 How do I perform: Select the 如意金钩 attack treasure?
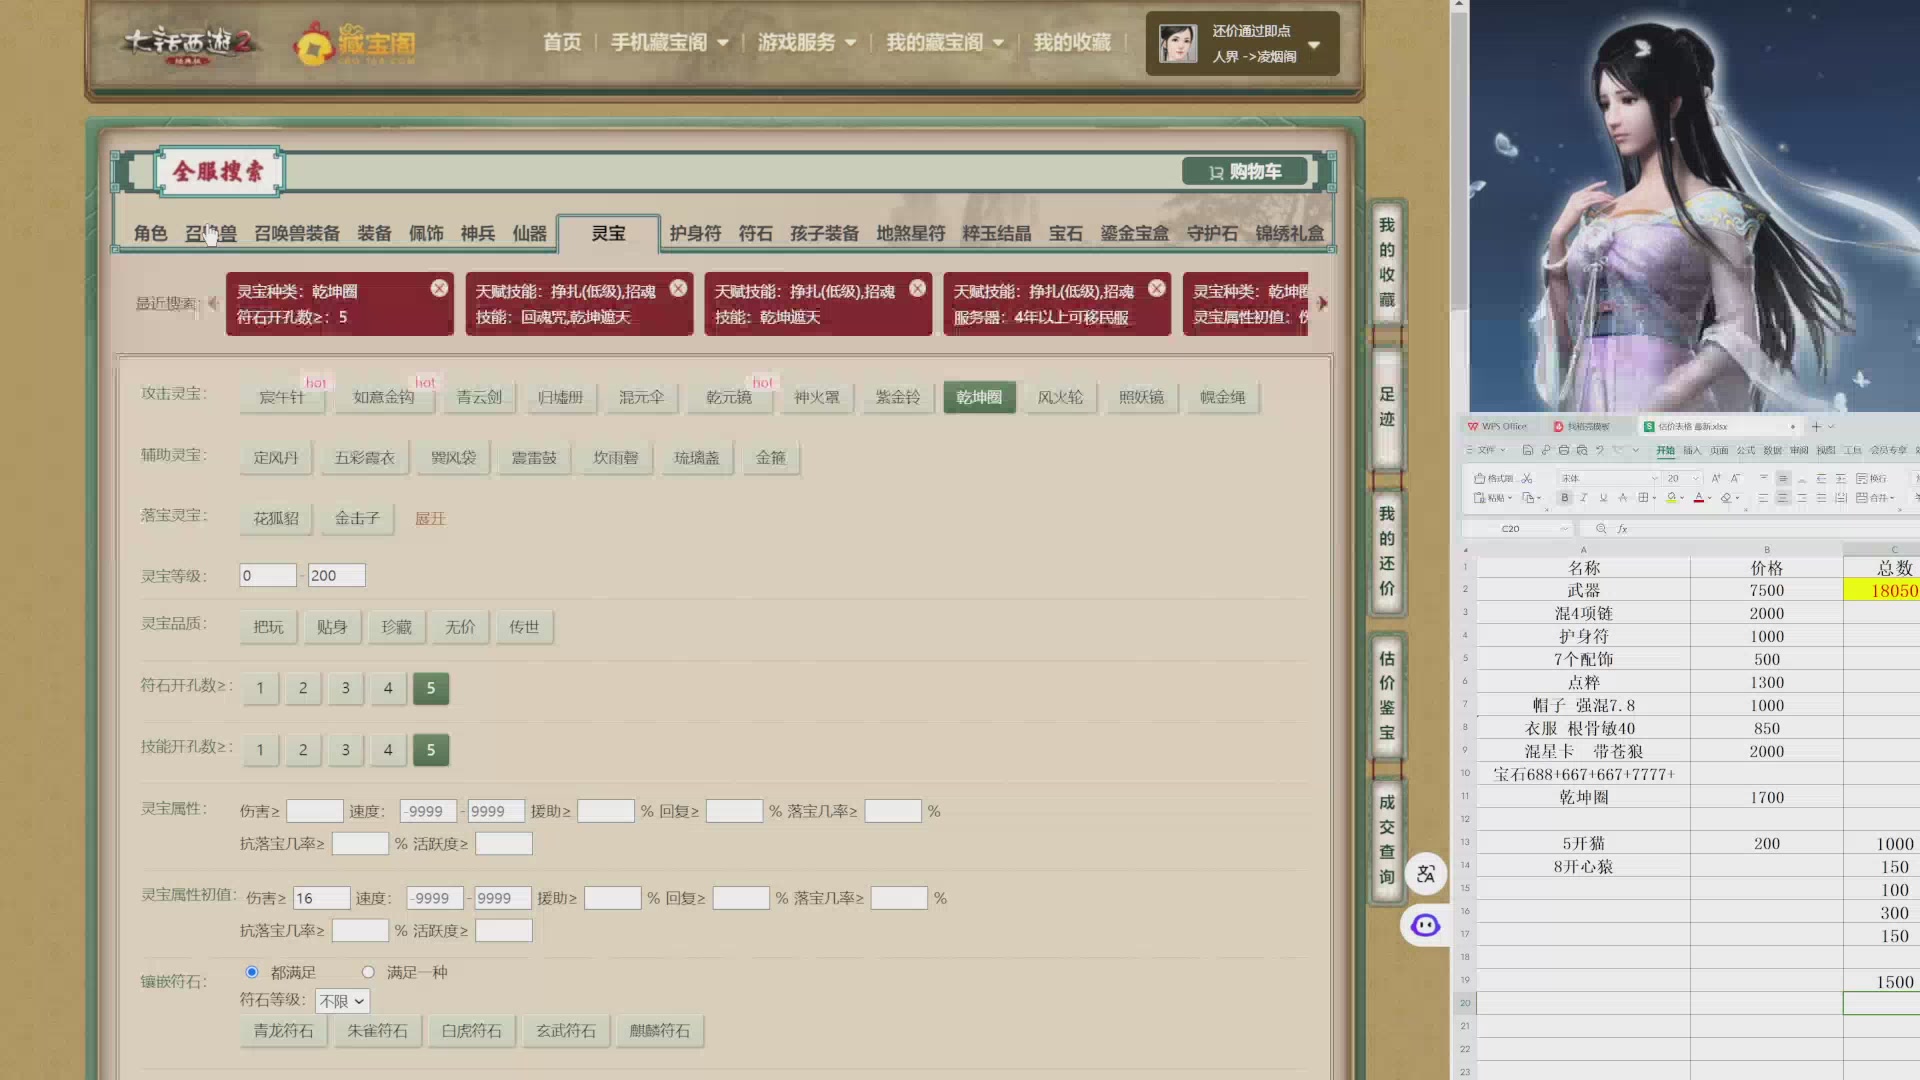coord(384,397)
